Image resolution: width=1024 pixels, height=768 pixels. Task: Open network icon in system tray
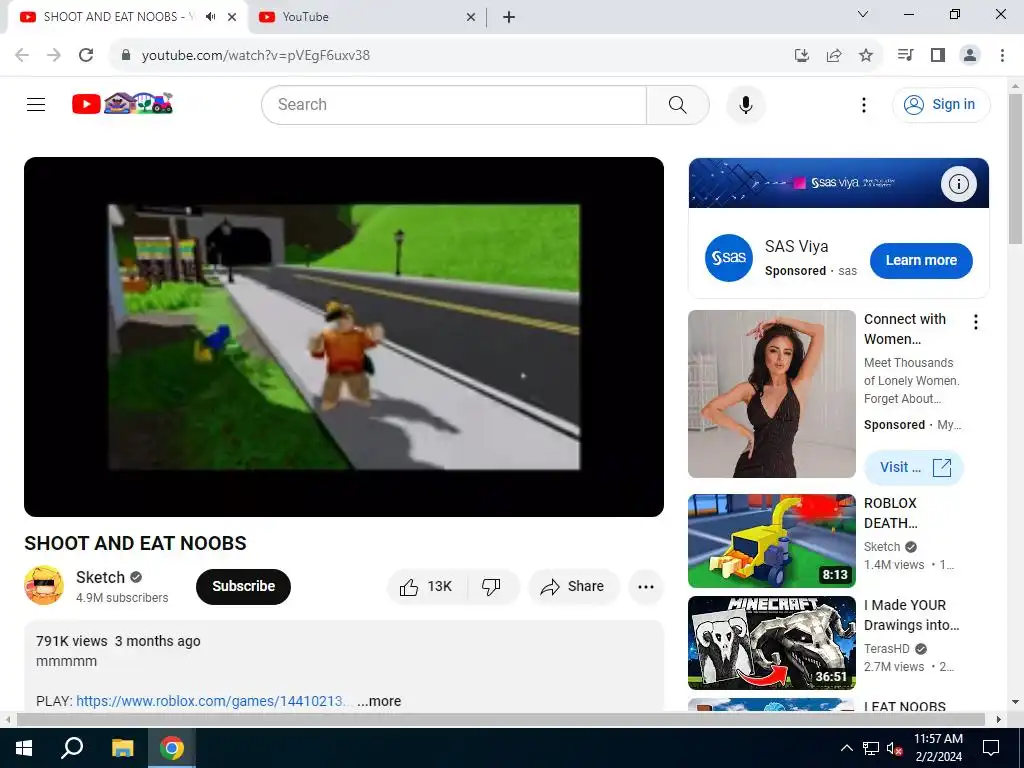pos(871,748)
